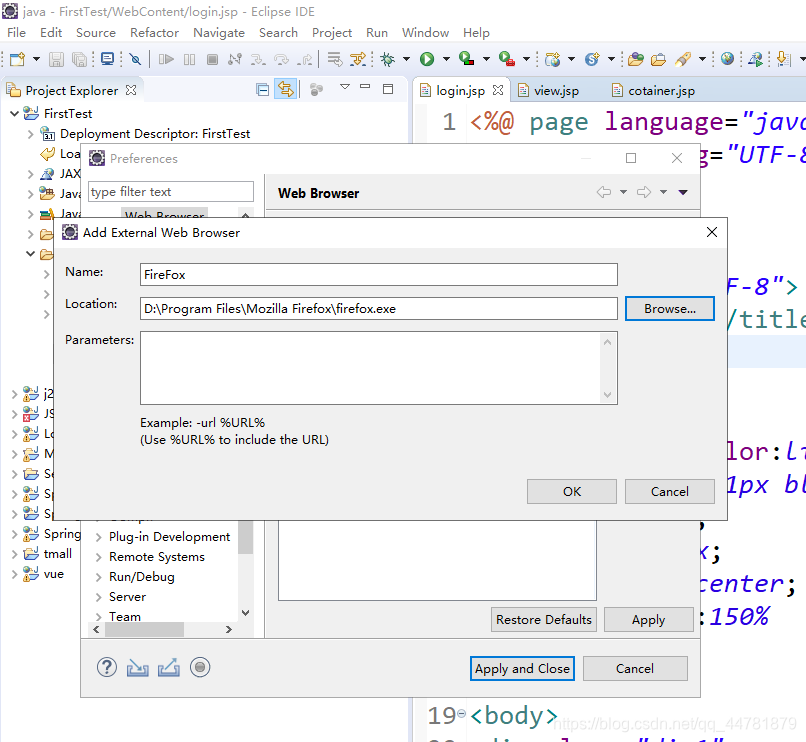Open the Refactor menu
Image resolution: width=806 pixels, height=742 pixels.
tap(154, 32)
